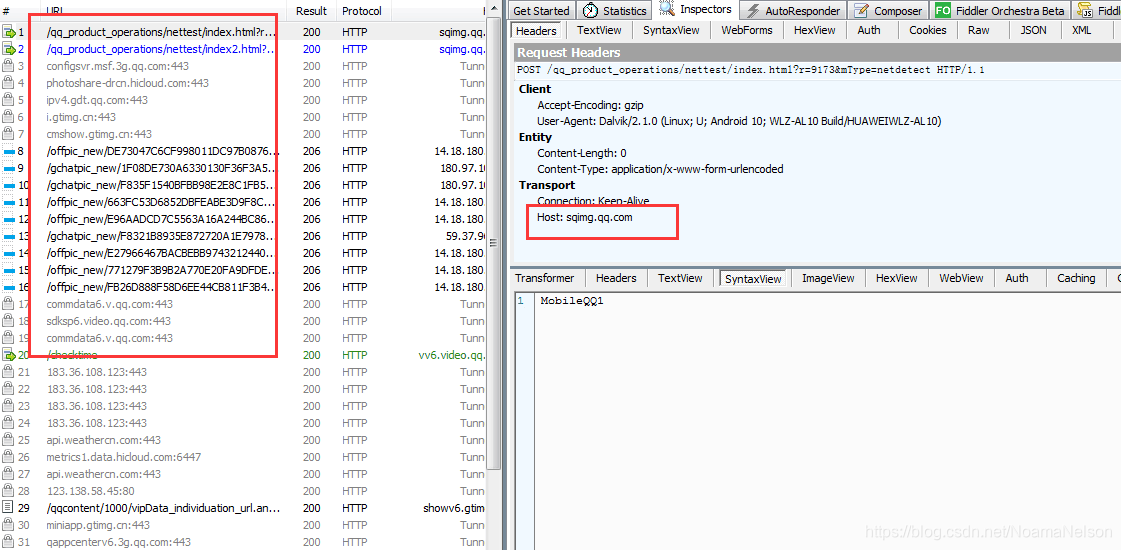Select the response SyntaxView tab
The image size is (1121, 550).
(754, 279)
